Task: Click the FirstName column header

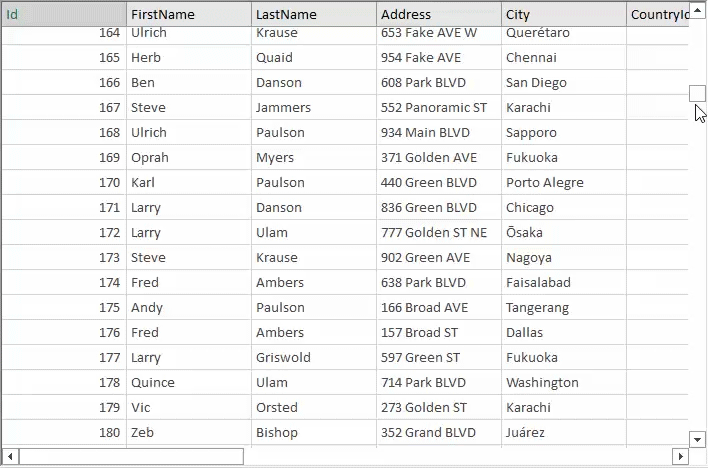Action: 189,14
